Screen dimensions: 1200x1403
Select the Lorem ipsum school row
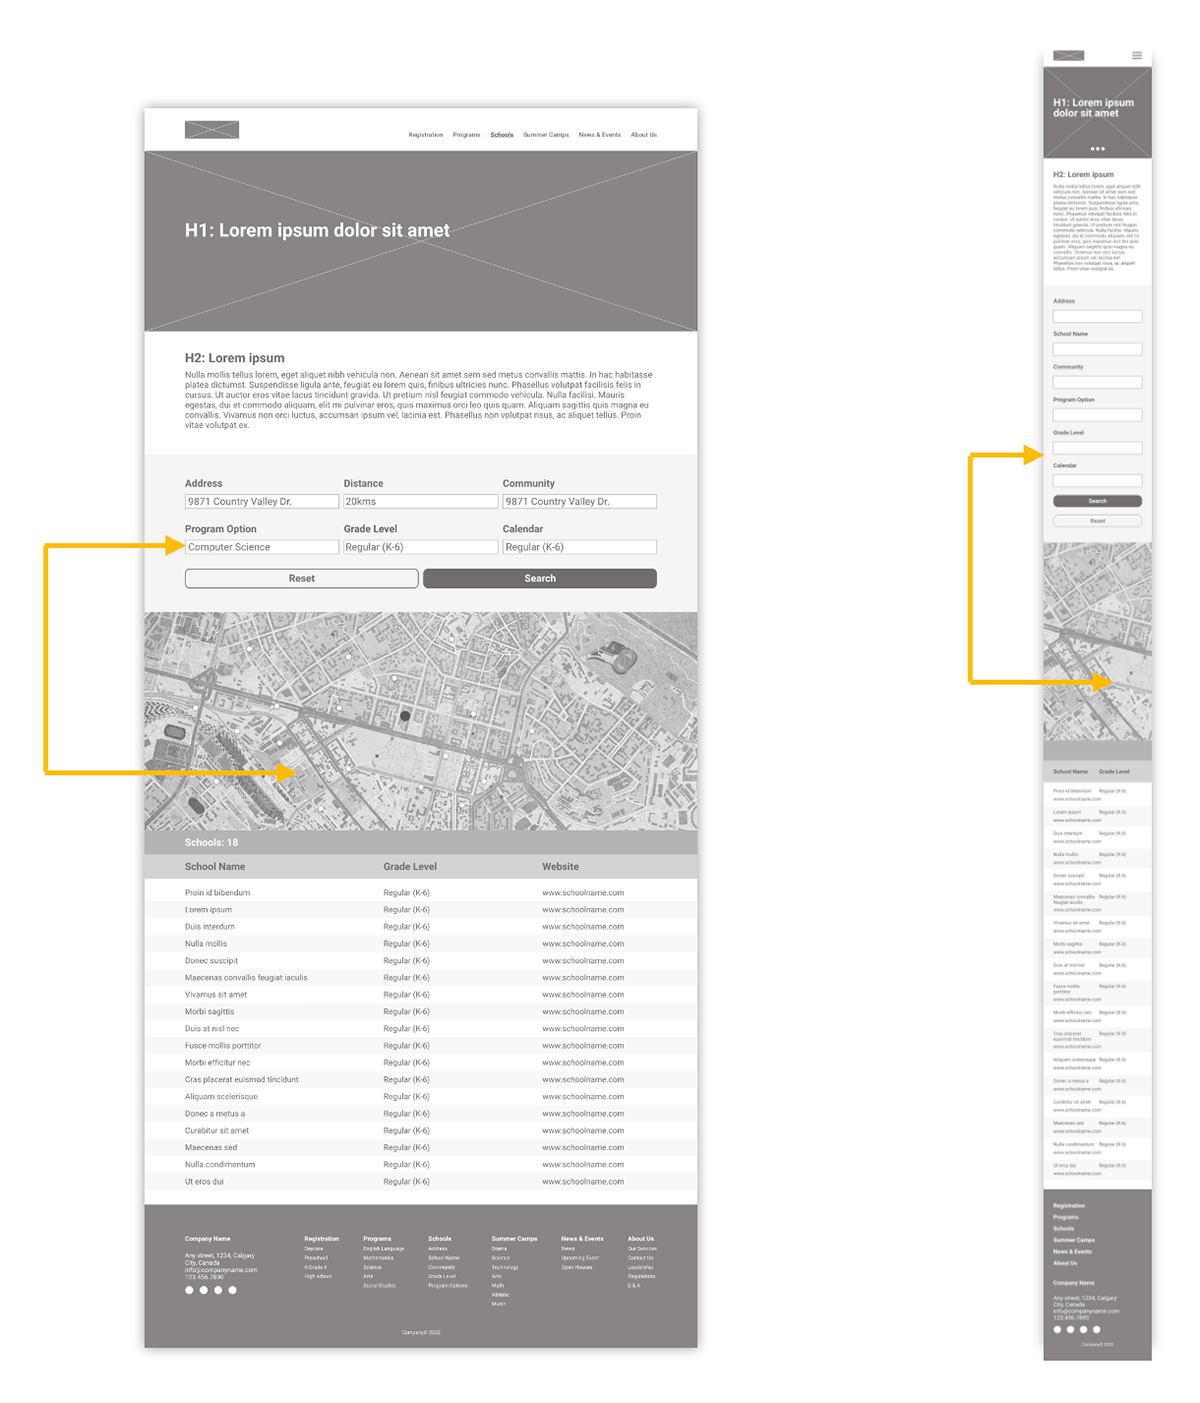(421, 910)
